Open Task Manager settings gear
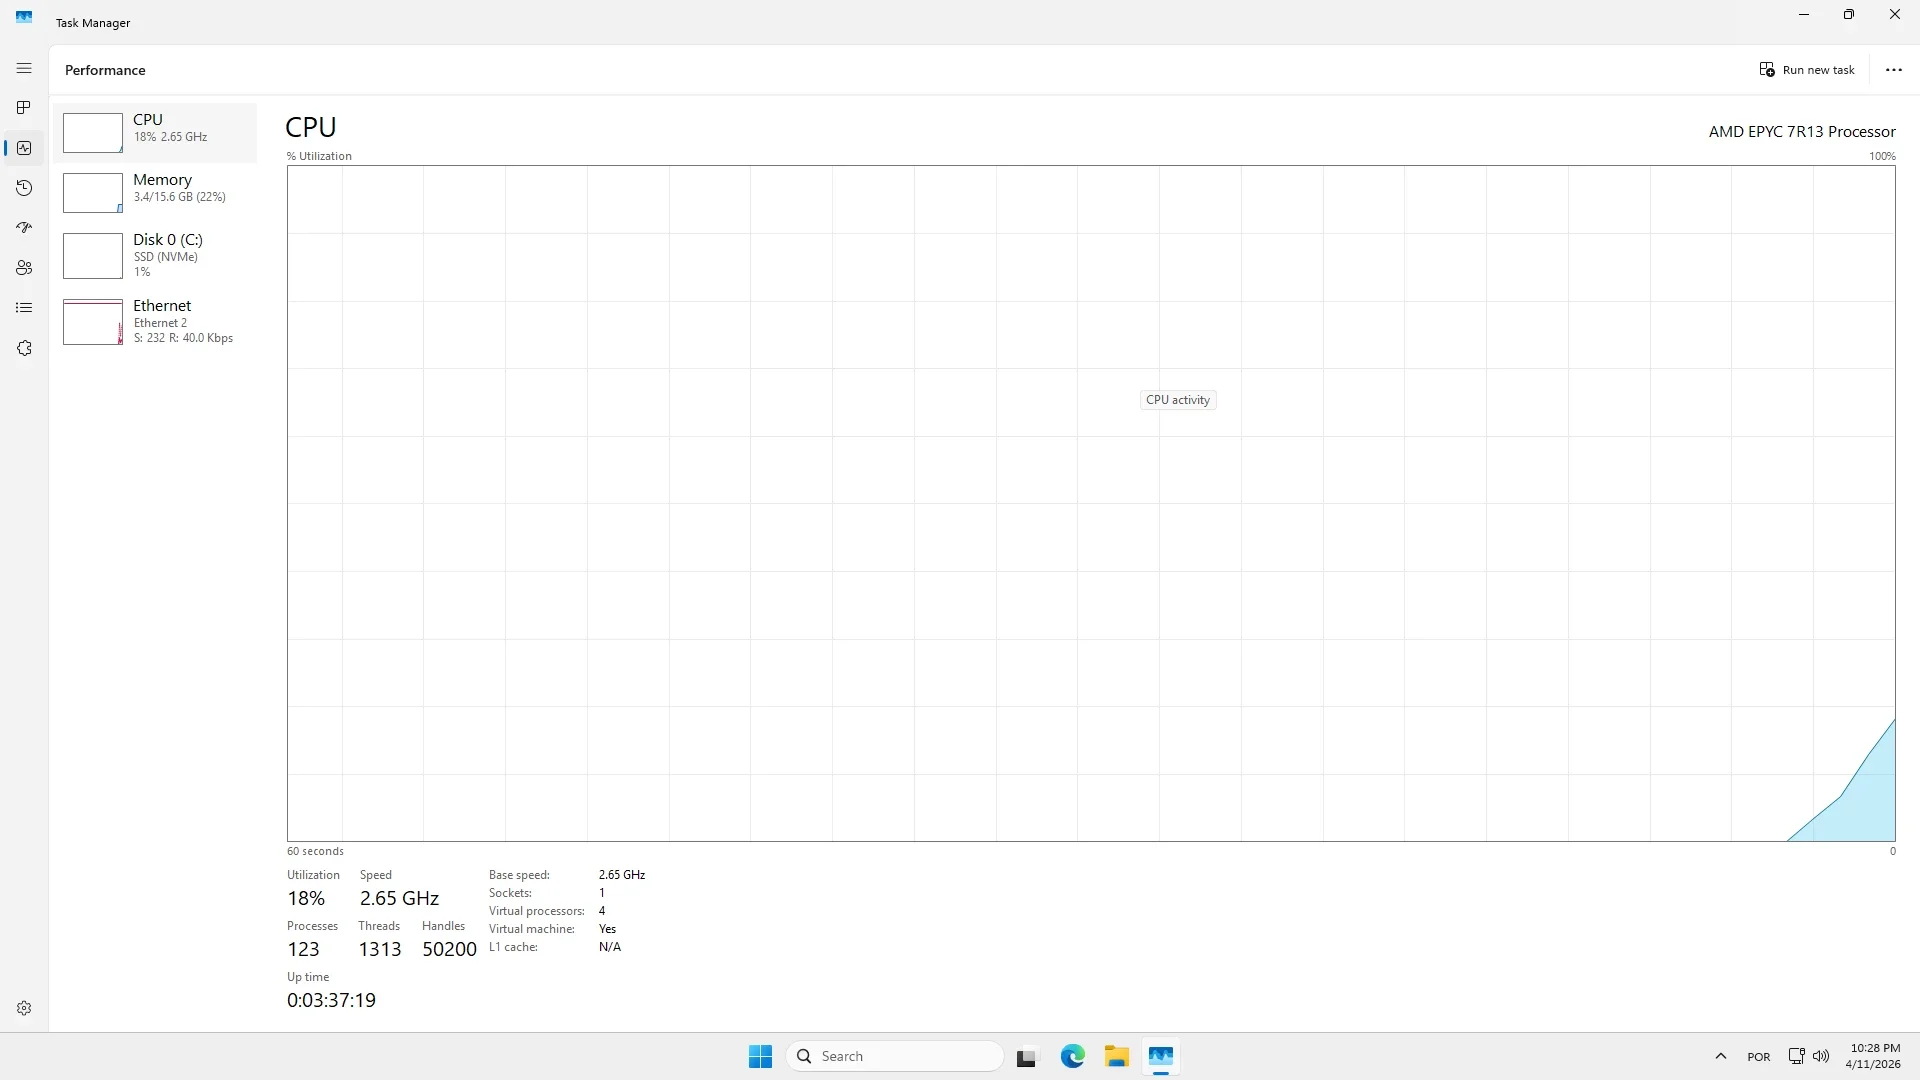Viewport: 1920px width, 1080px height. tap(24, 1008)
